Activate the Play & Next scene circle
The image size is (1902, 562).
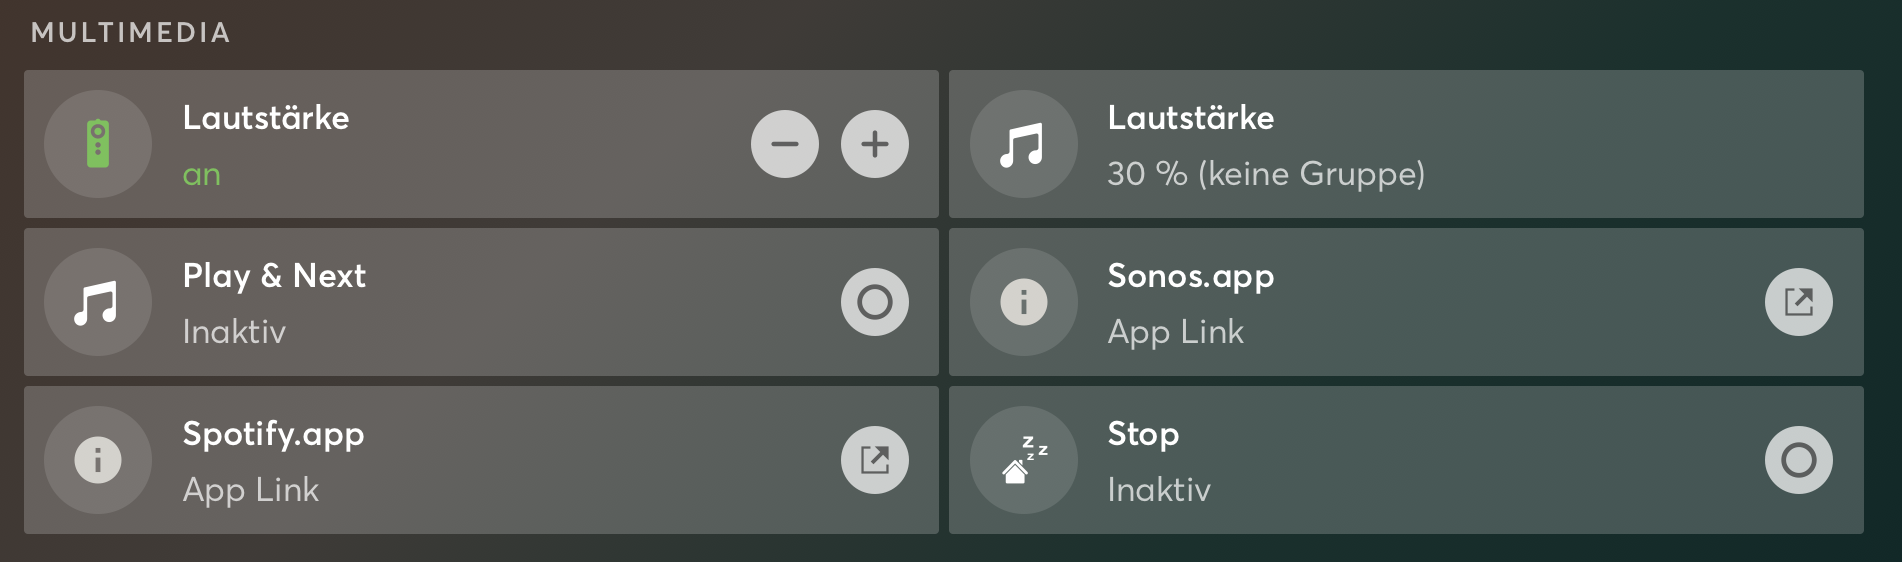(875, 302)
